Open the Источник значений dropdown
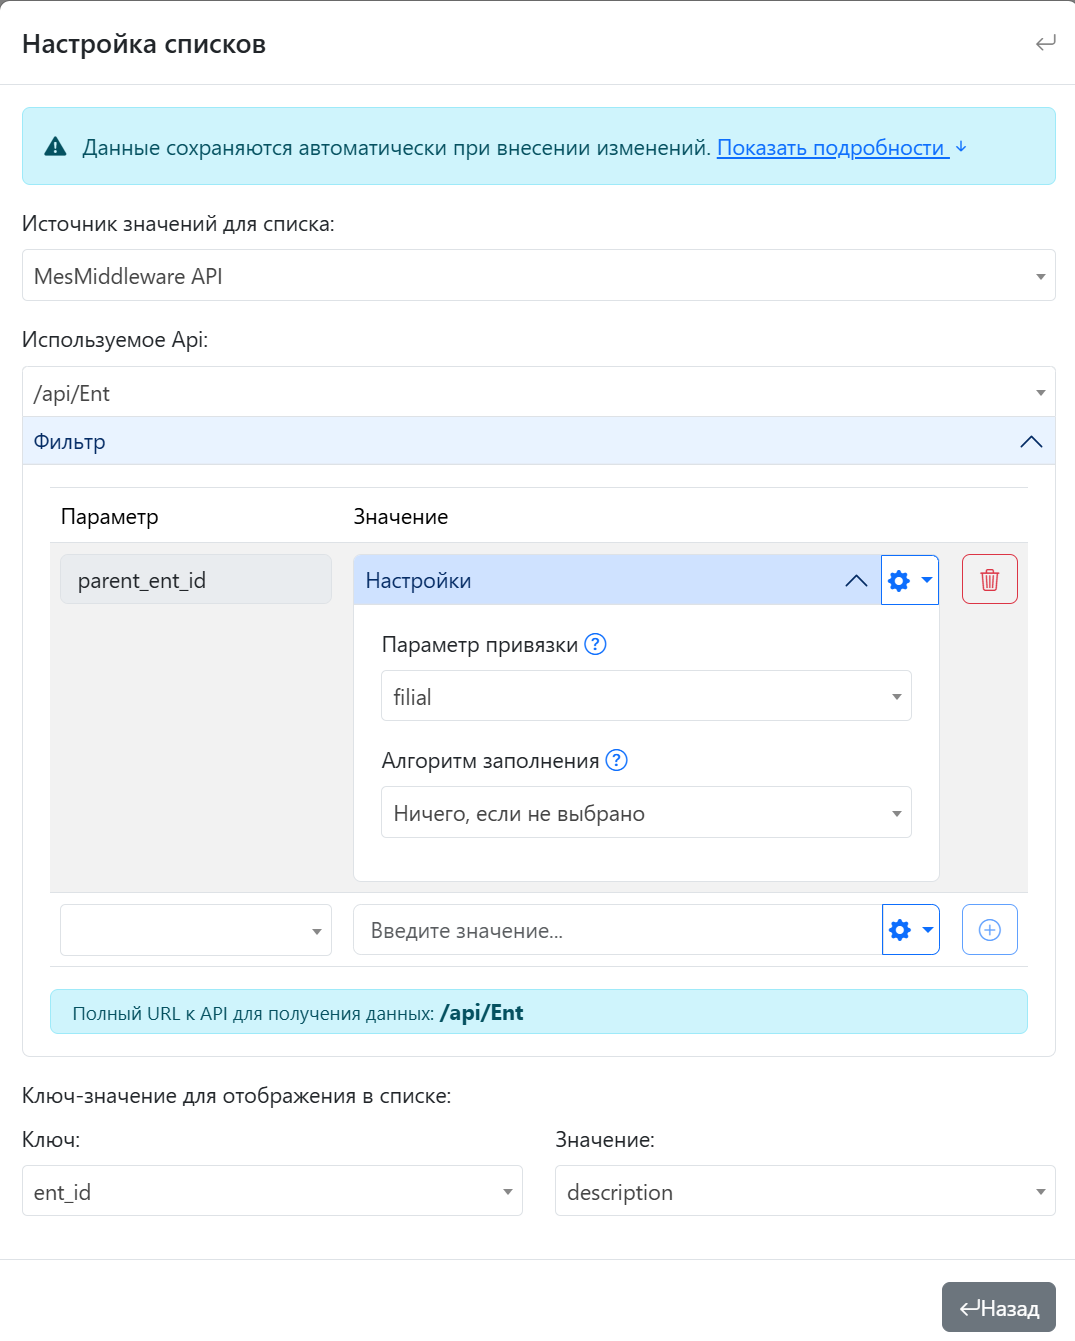Image resolution: width=1075 pixels, height=1341 pixels. coord(538,276)
